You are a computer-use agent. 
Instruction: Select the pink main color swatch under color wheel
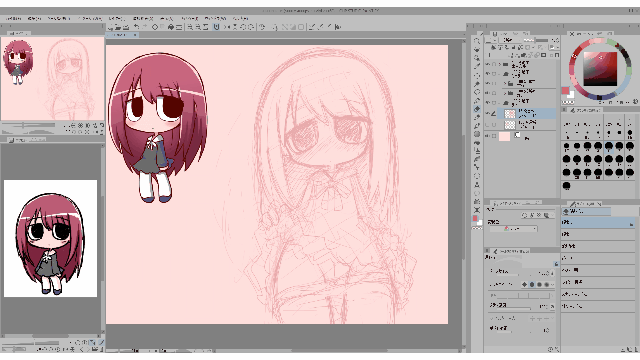pyautogui.click(x=565, y=91)
